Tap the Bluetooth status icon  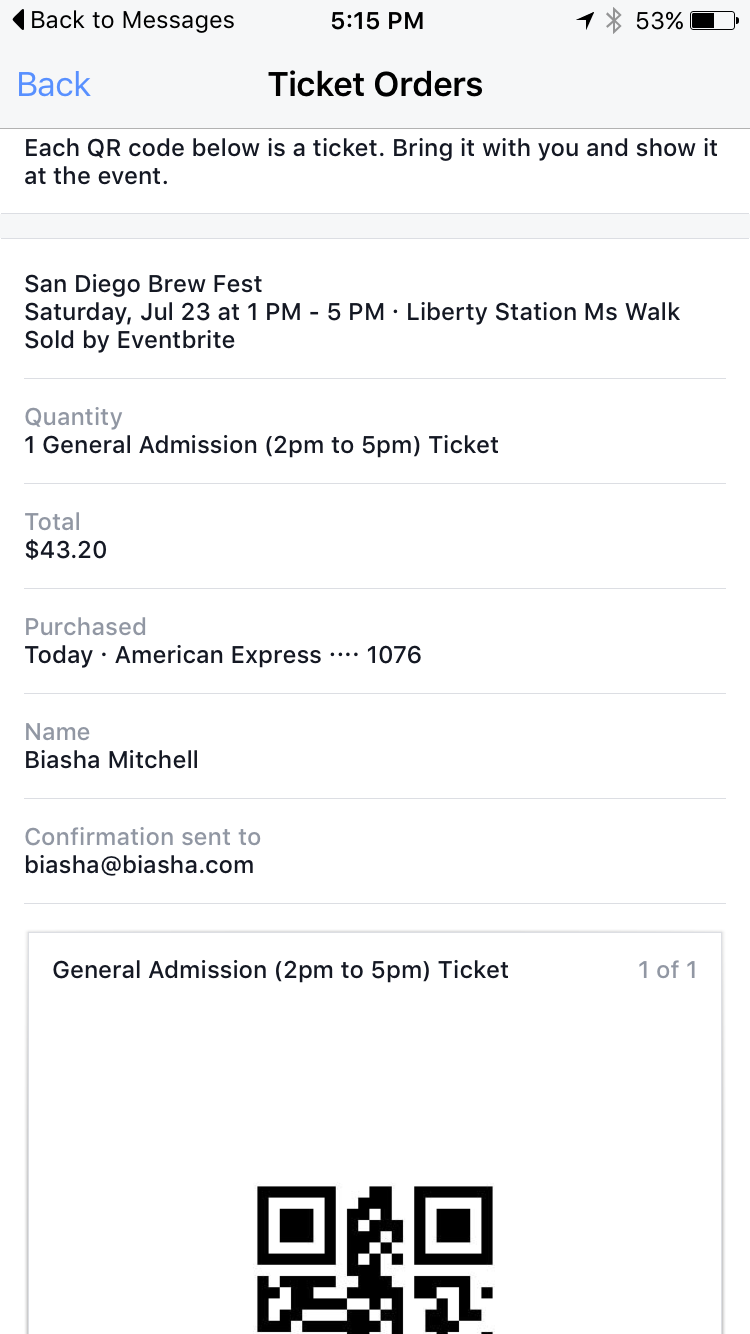[x=614, y=20]
